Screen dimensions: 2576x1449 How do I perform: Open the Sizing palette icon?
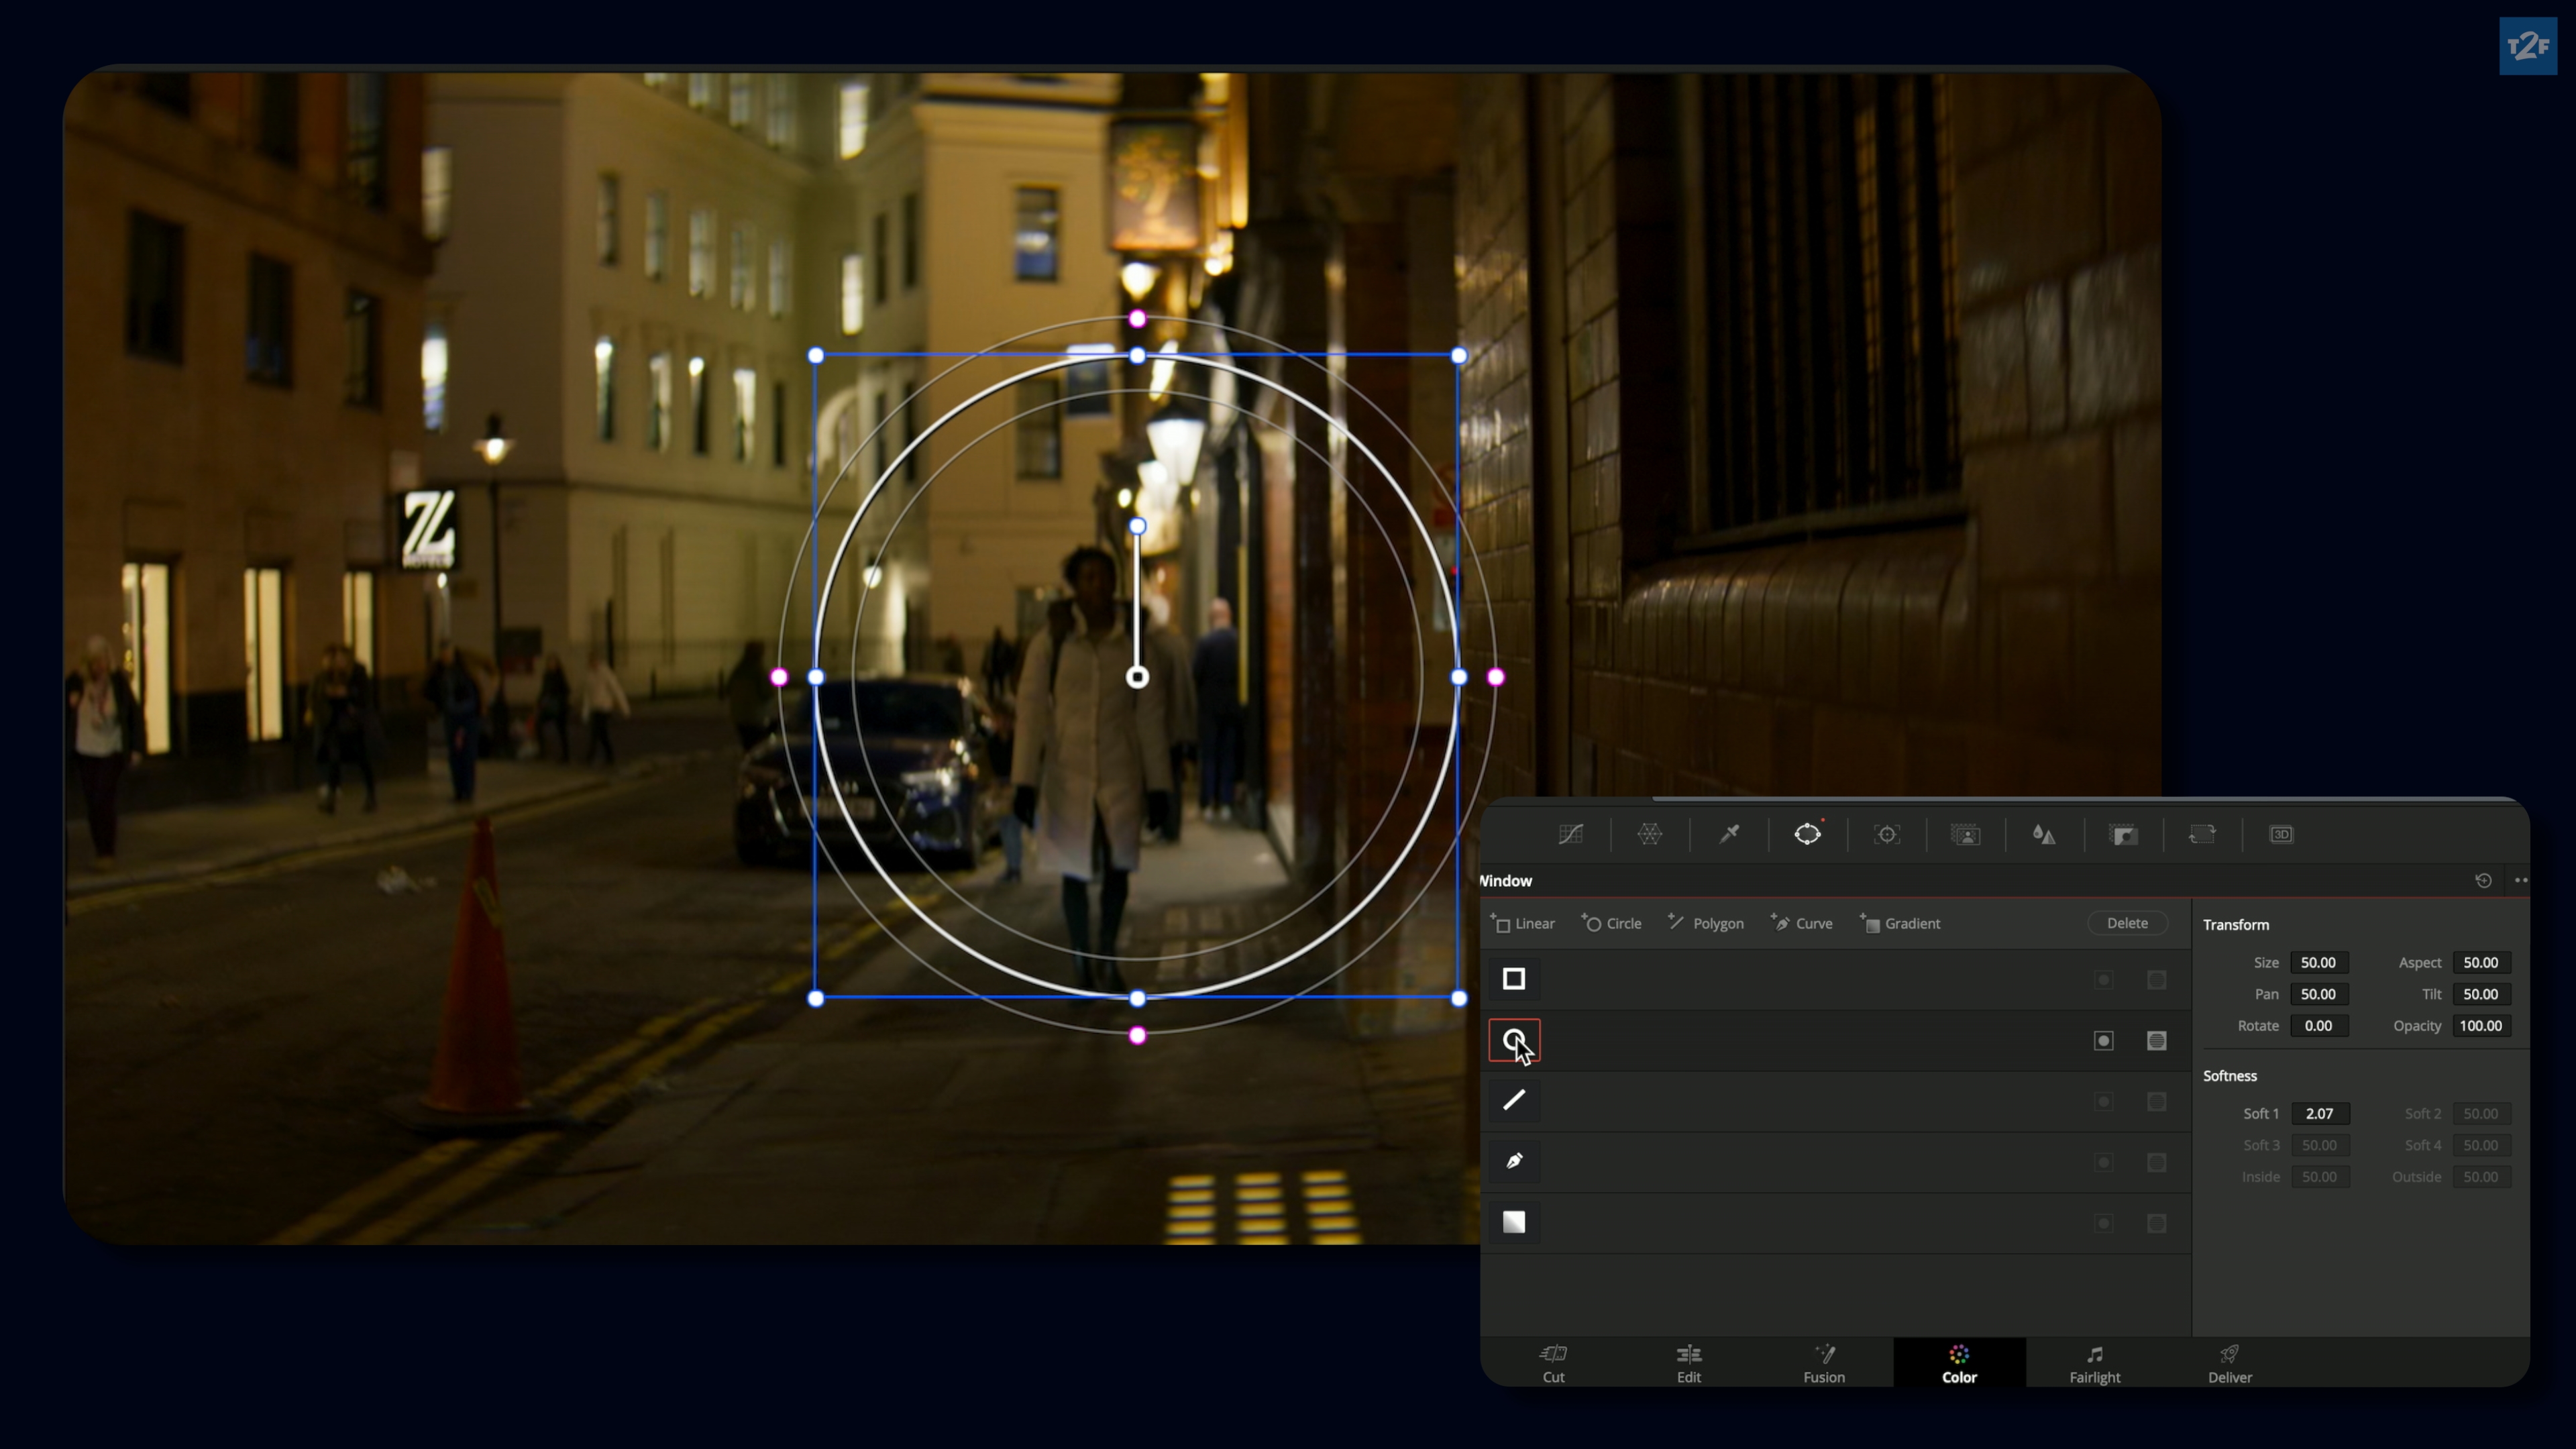(2202, 834)
